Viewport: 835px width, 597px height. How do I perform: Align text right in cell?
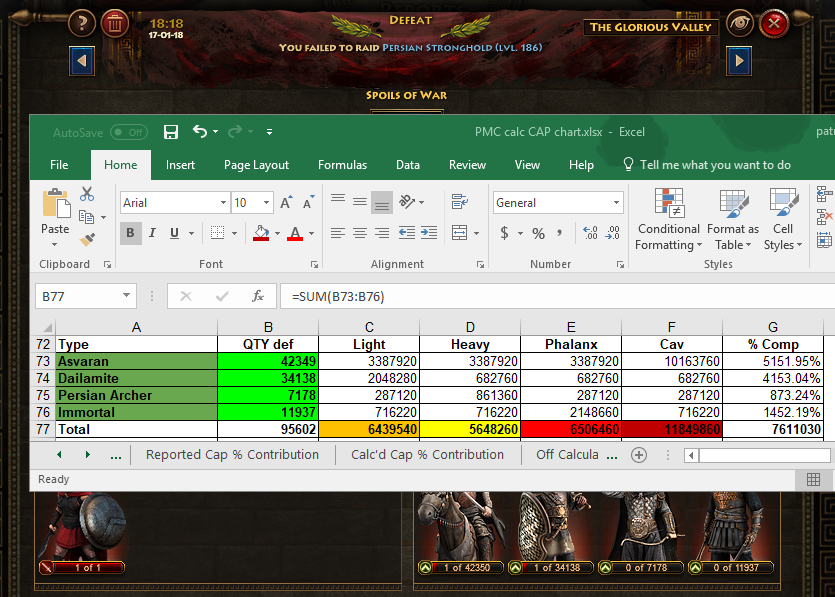click(x=382, y=233)
